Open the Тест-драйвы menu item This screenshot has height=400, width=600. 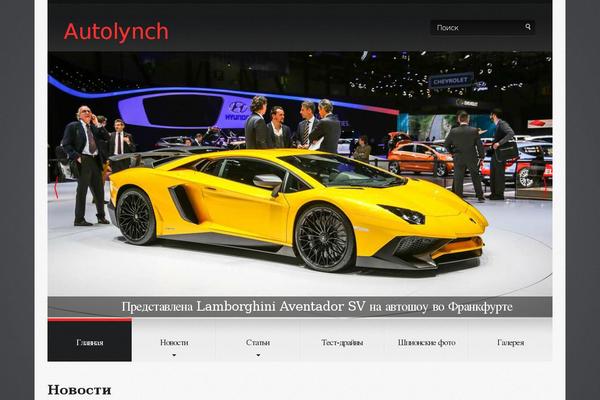[x=342, y=343]
